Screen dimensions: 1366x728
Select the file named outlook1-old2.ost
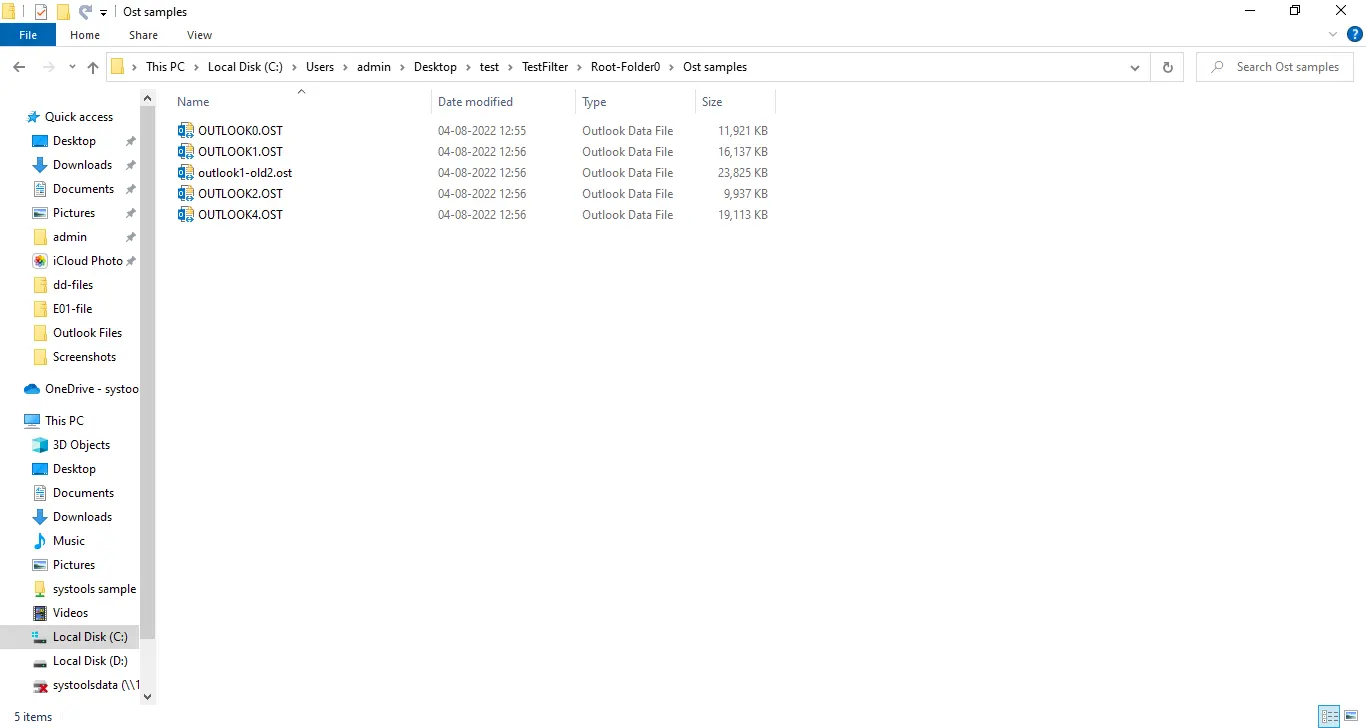point(245,173)
